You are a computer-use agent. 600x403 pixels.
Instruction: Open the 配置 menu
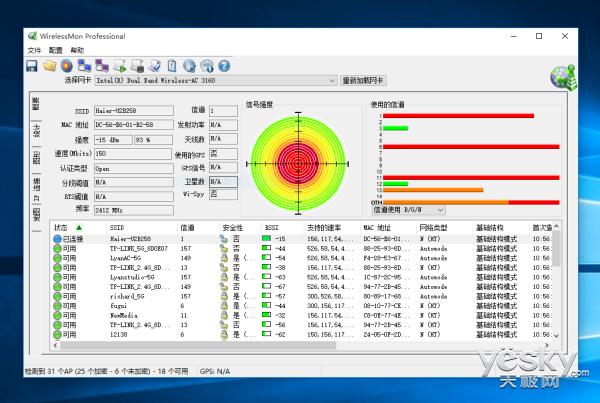pyautogui.click(x=55, y=50)
